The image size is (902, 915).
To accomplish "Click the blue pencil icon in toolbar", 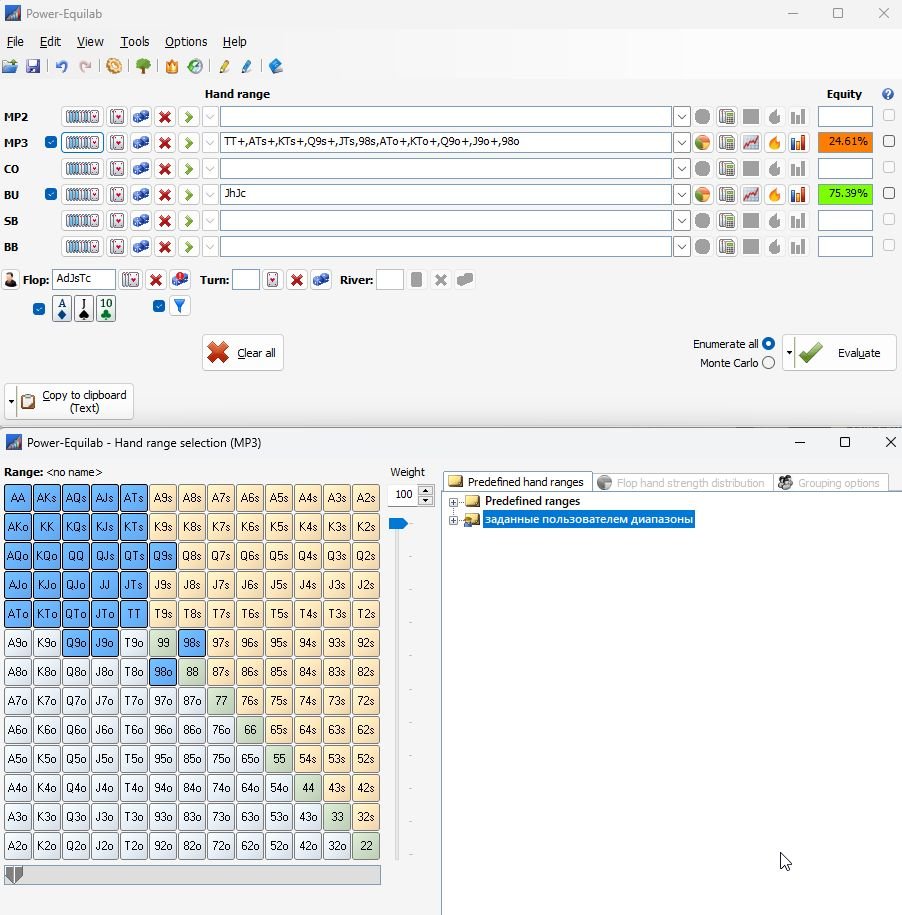I will [x=247, y=66].
